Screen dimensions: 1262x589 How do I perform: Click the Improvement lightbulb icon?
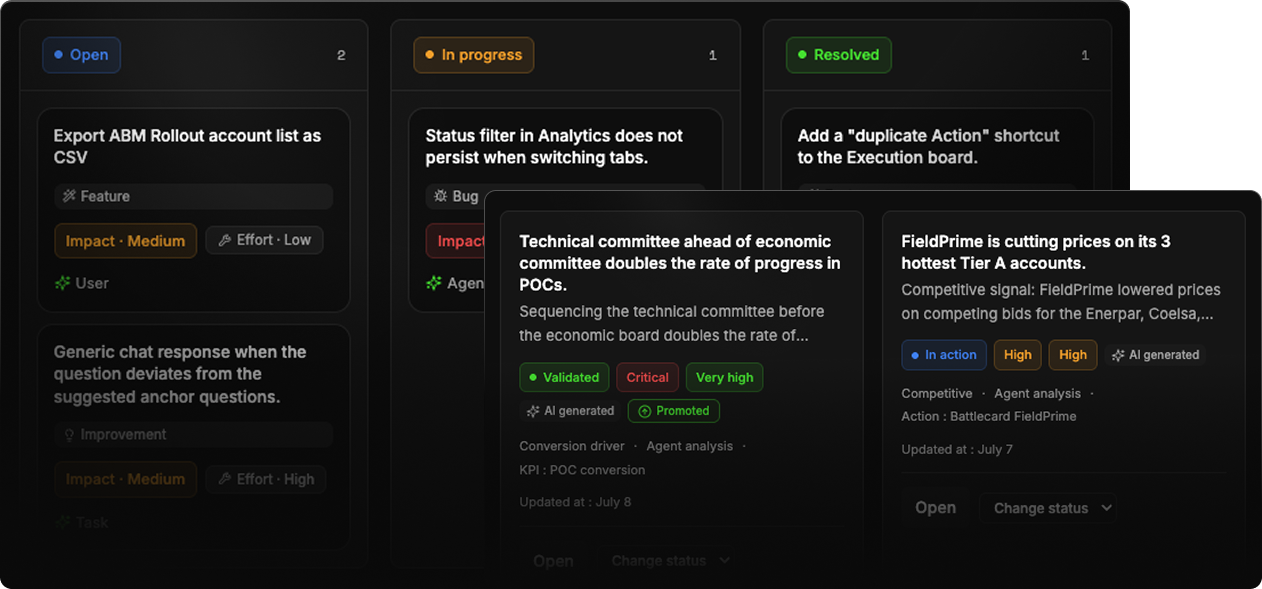(x=70, y=435)
